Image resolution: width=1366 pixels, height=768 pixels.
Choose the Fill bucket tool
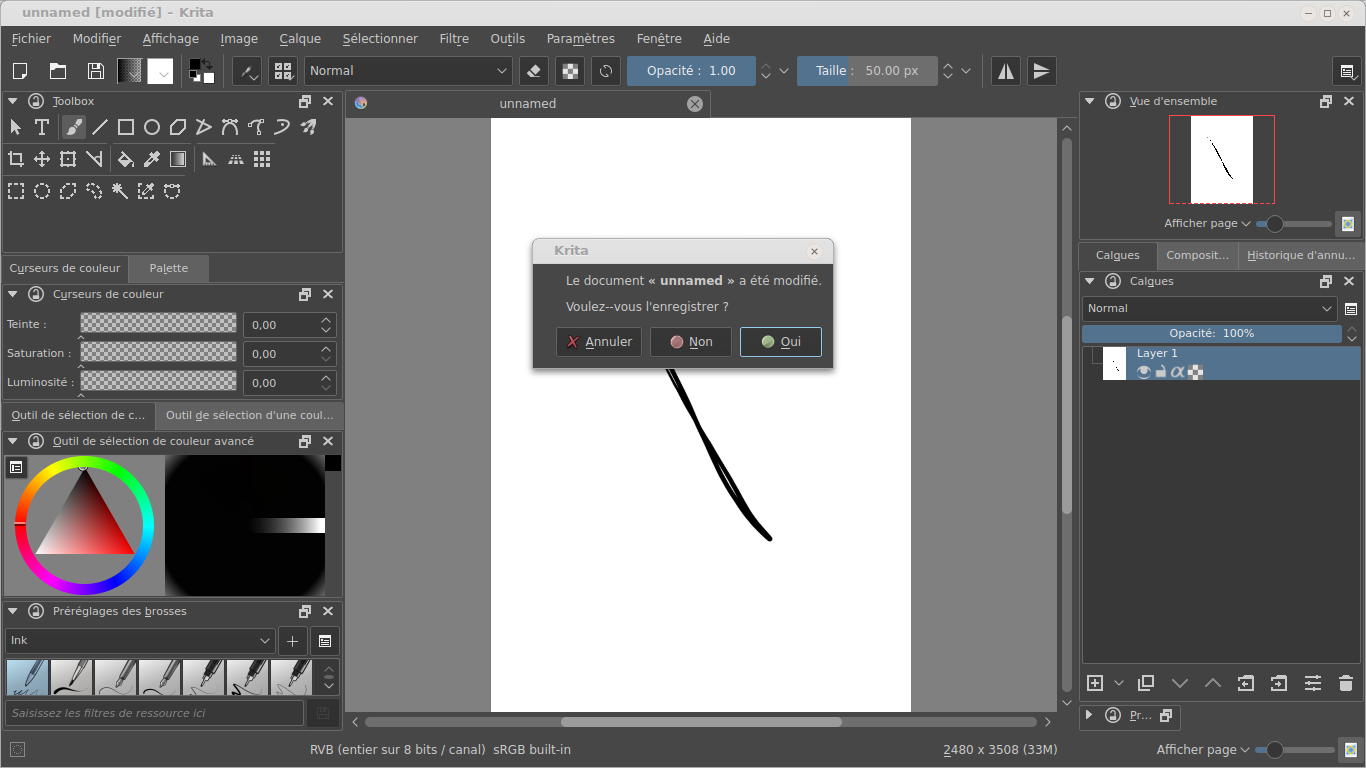click(x=126, y=159)
